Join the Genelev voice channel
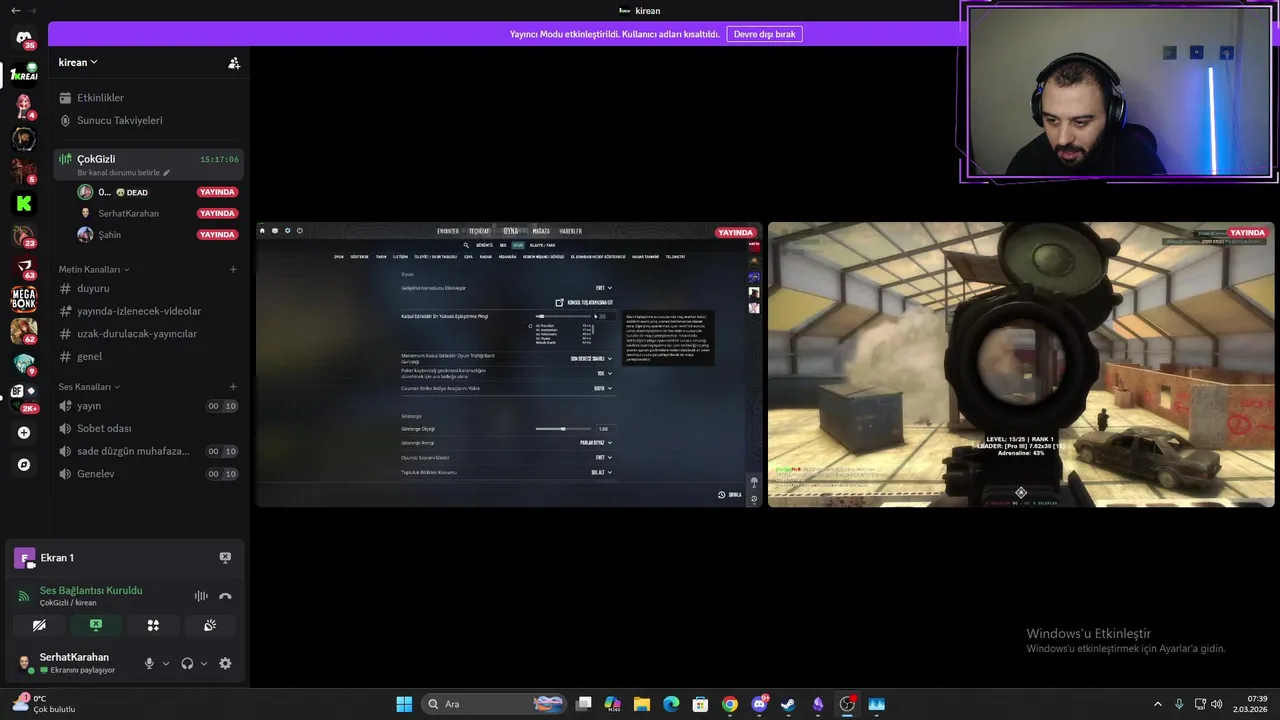 click(x=148, y=474)
